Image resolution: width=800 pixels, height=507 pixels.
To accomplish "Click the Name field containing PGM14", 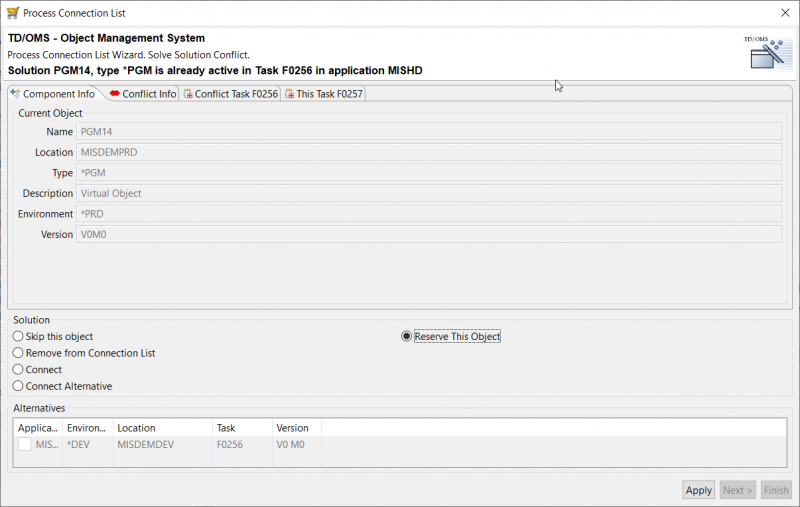I will point(428,131).
